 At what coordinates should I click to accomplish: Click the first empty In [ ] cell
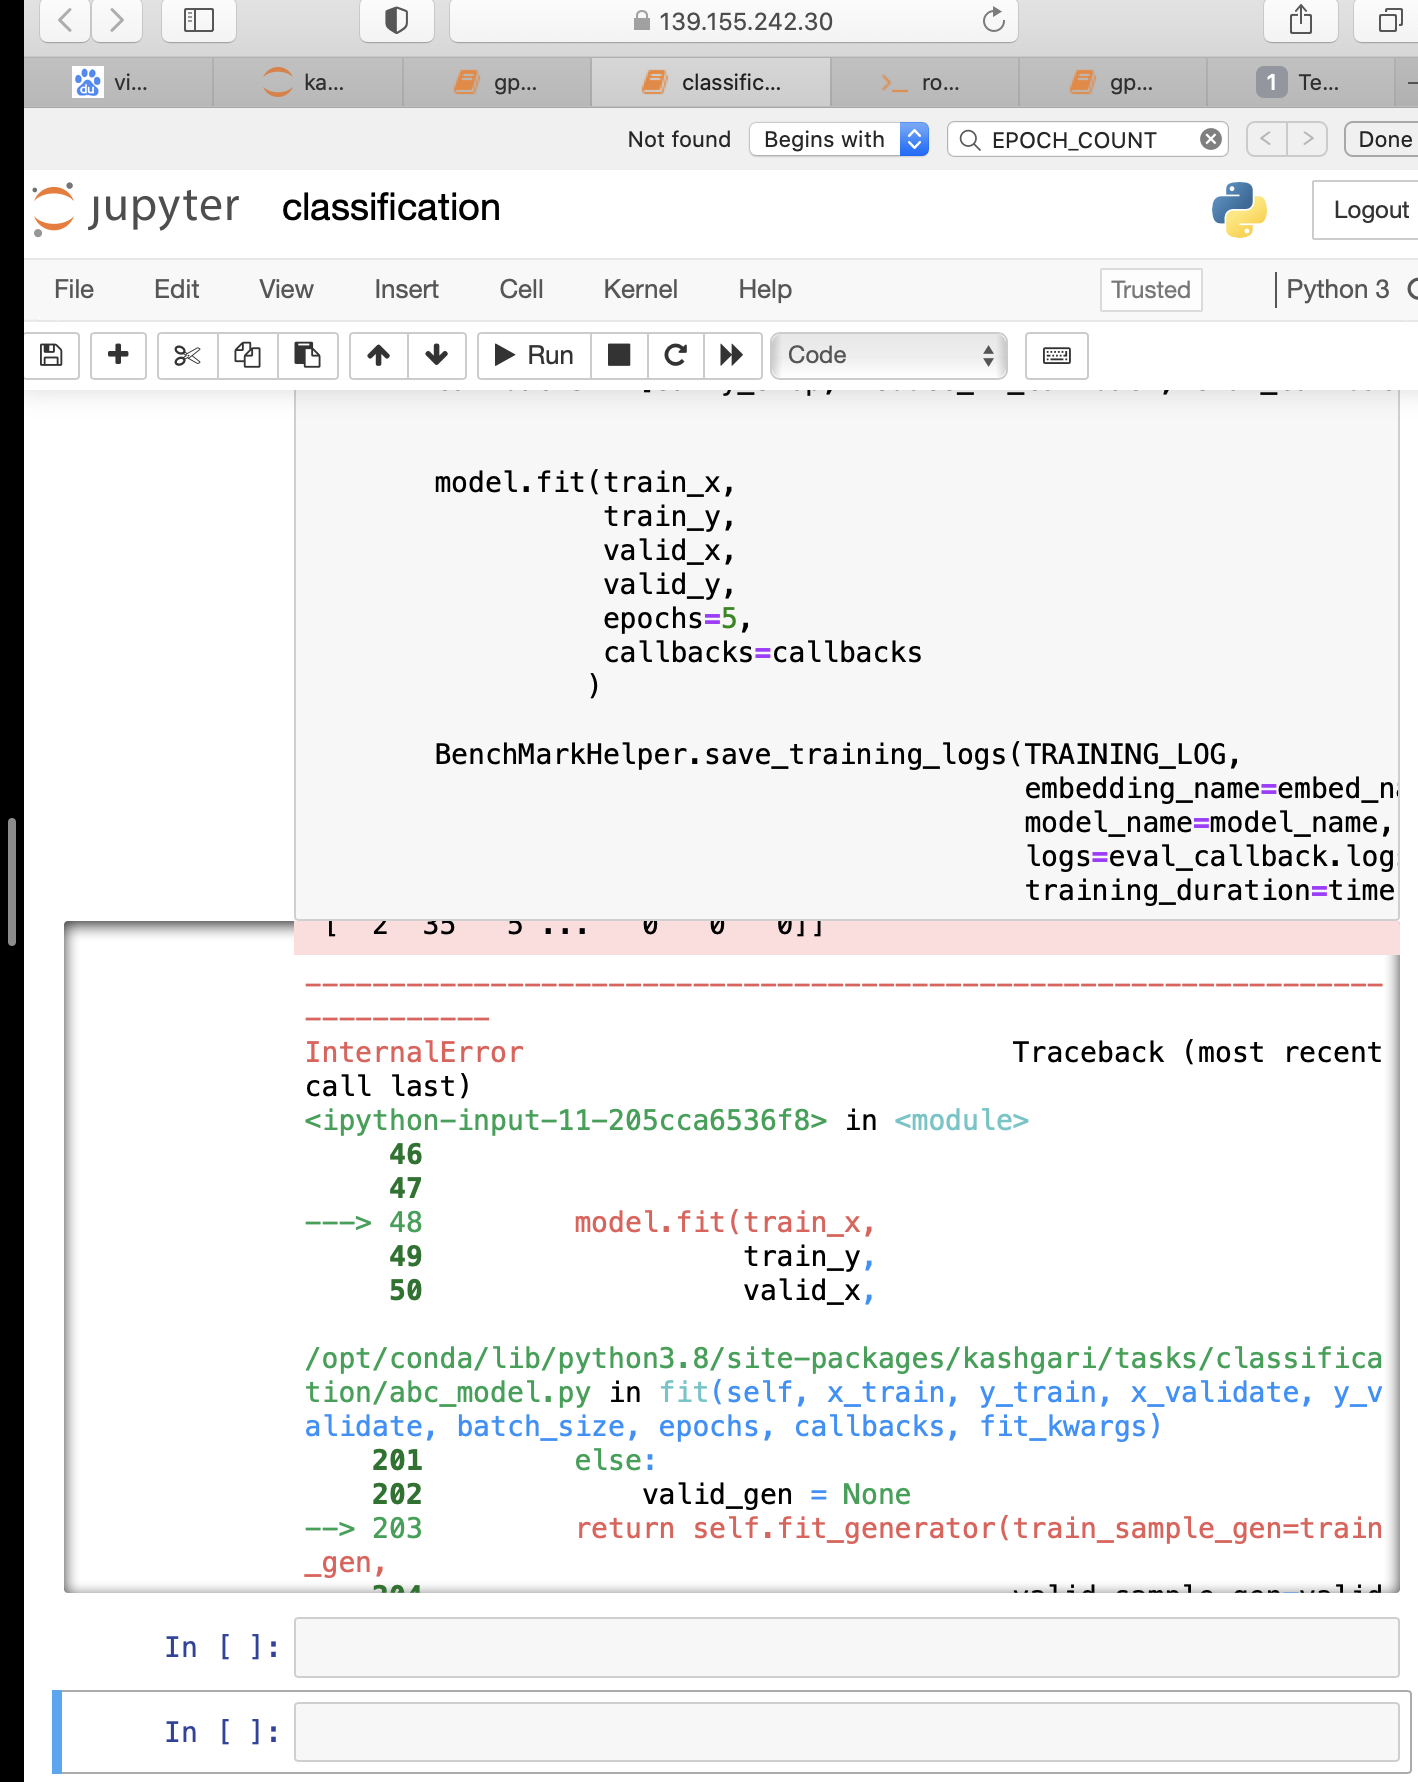pos(846,1647)
